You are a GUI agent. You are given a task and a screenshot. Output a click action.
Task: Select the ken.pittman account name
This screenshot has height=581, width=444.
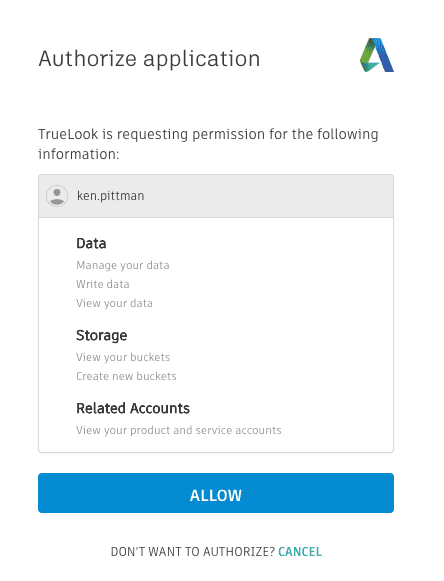(110, 196)
